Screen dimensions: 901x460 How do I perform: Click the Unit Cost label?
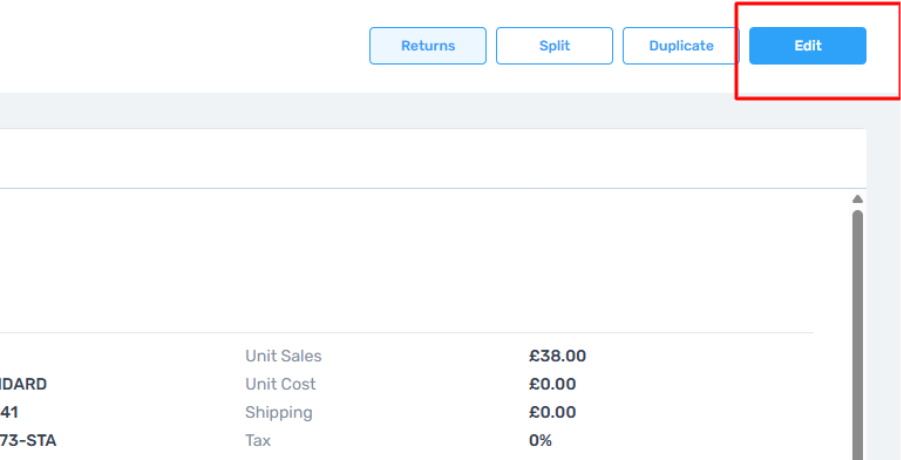point(280,384)
